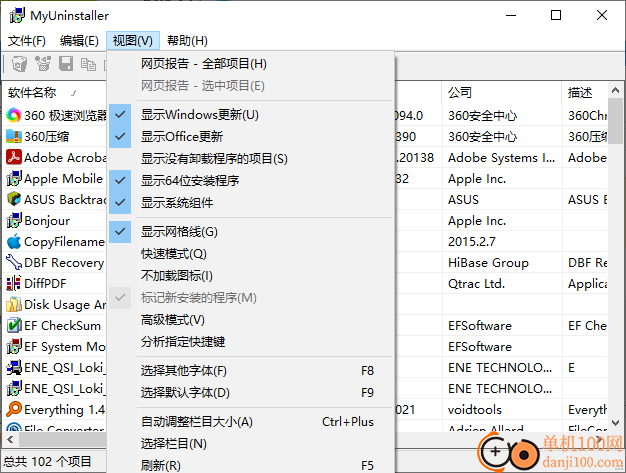Click the ASUS Backtracker icon
This screenshot has width=626, height=473.
pos(14,199)
